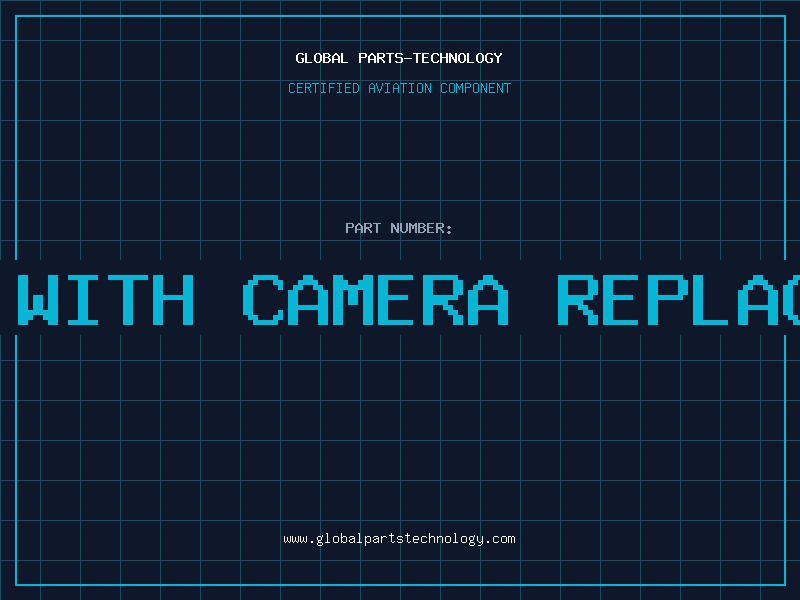This screenshot has height=600, width=800.
Task: Open the www.globalpartstechnology.com website link
Action: point(399,539)
